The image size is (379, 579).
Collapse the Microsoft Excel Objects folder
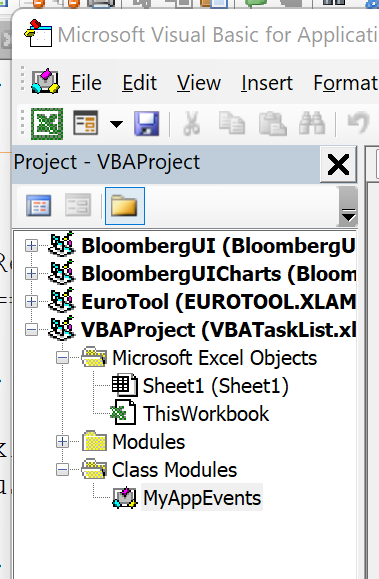pos(62,358)
